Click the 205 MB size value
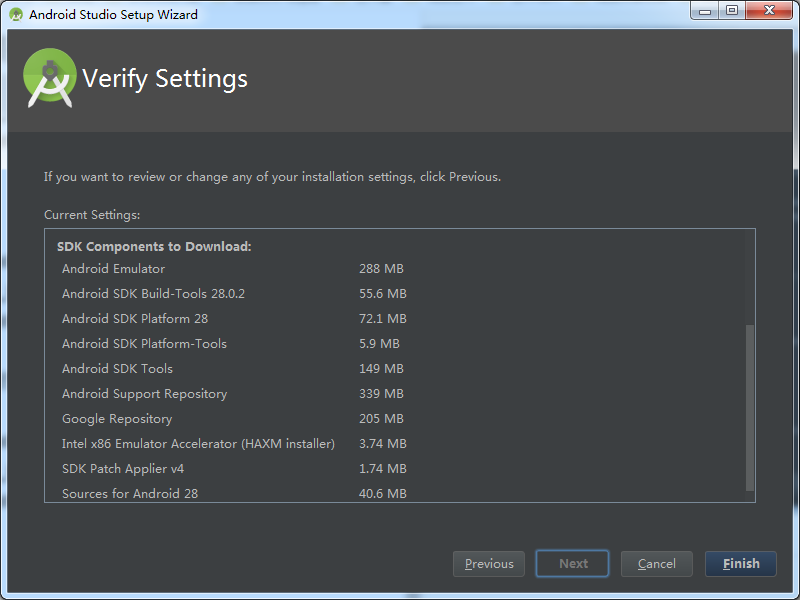Image resolution: width=800 pixels, height=600 pixels. (x=381, y=419)
